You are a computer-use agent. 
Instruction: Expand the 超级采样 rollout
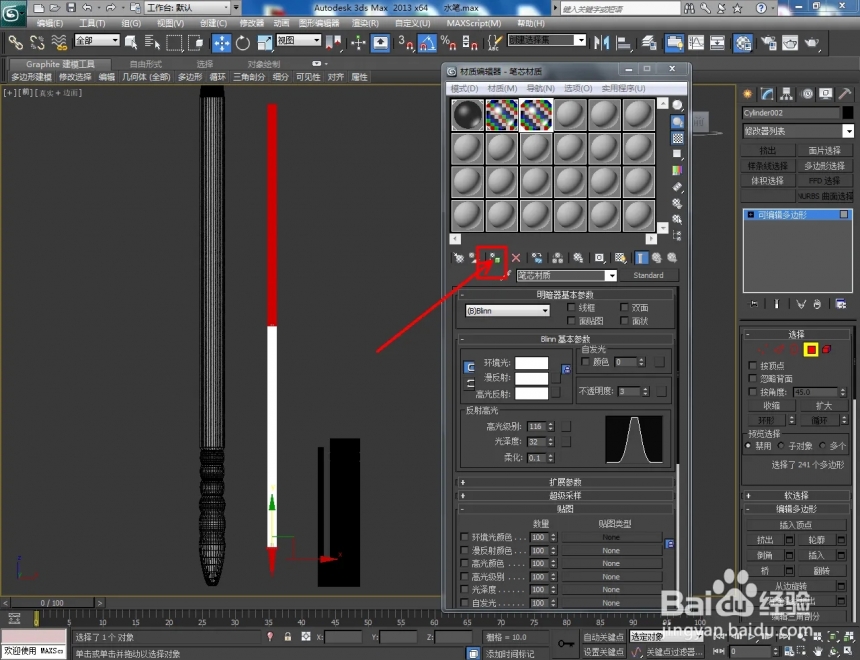click(565, 495)
